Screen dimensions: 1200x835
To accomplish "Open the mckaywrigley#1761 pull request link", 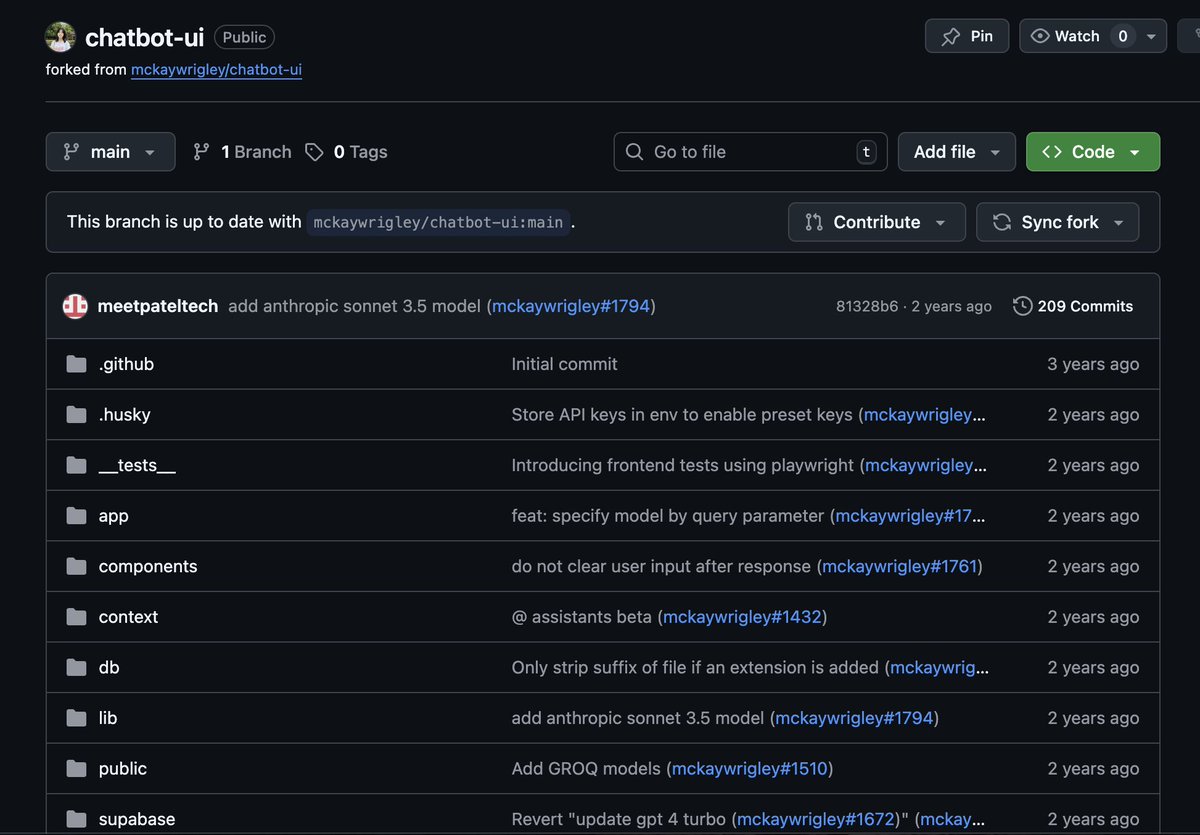I will [x=899, y=566].
